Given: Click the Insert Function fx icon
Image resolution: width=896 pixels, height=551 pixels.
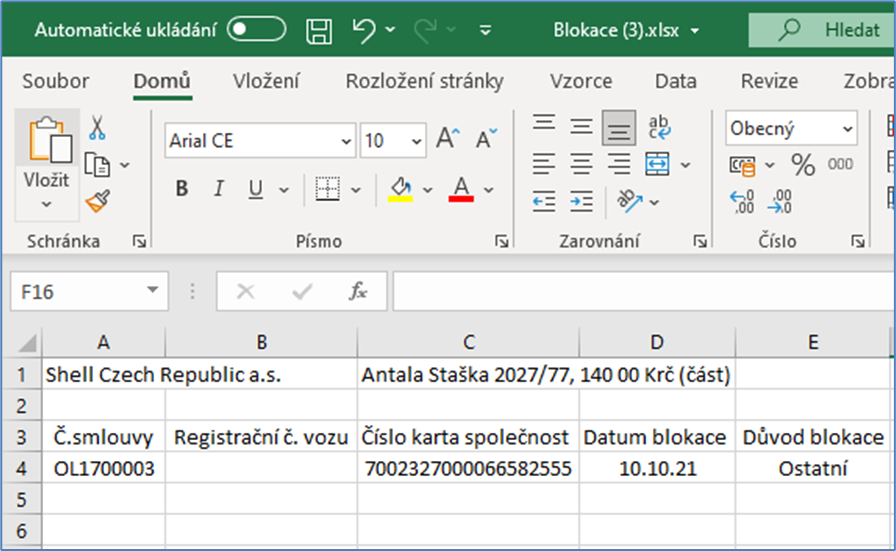Looking at the screenshot, I should [x=358, y=291].
